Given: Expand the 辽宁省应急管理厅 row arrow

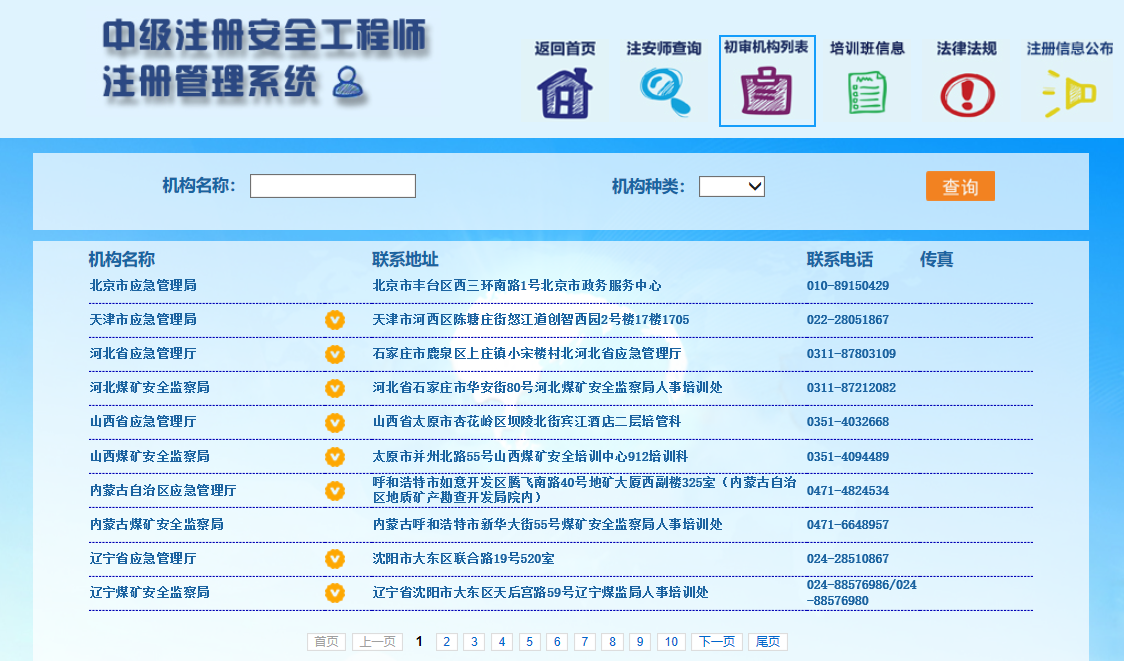Looking at the screenshot, I should pos(335,559).
